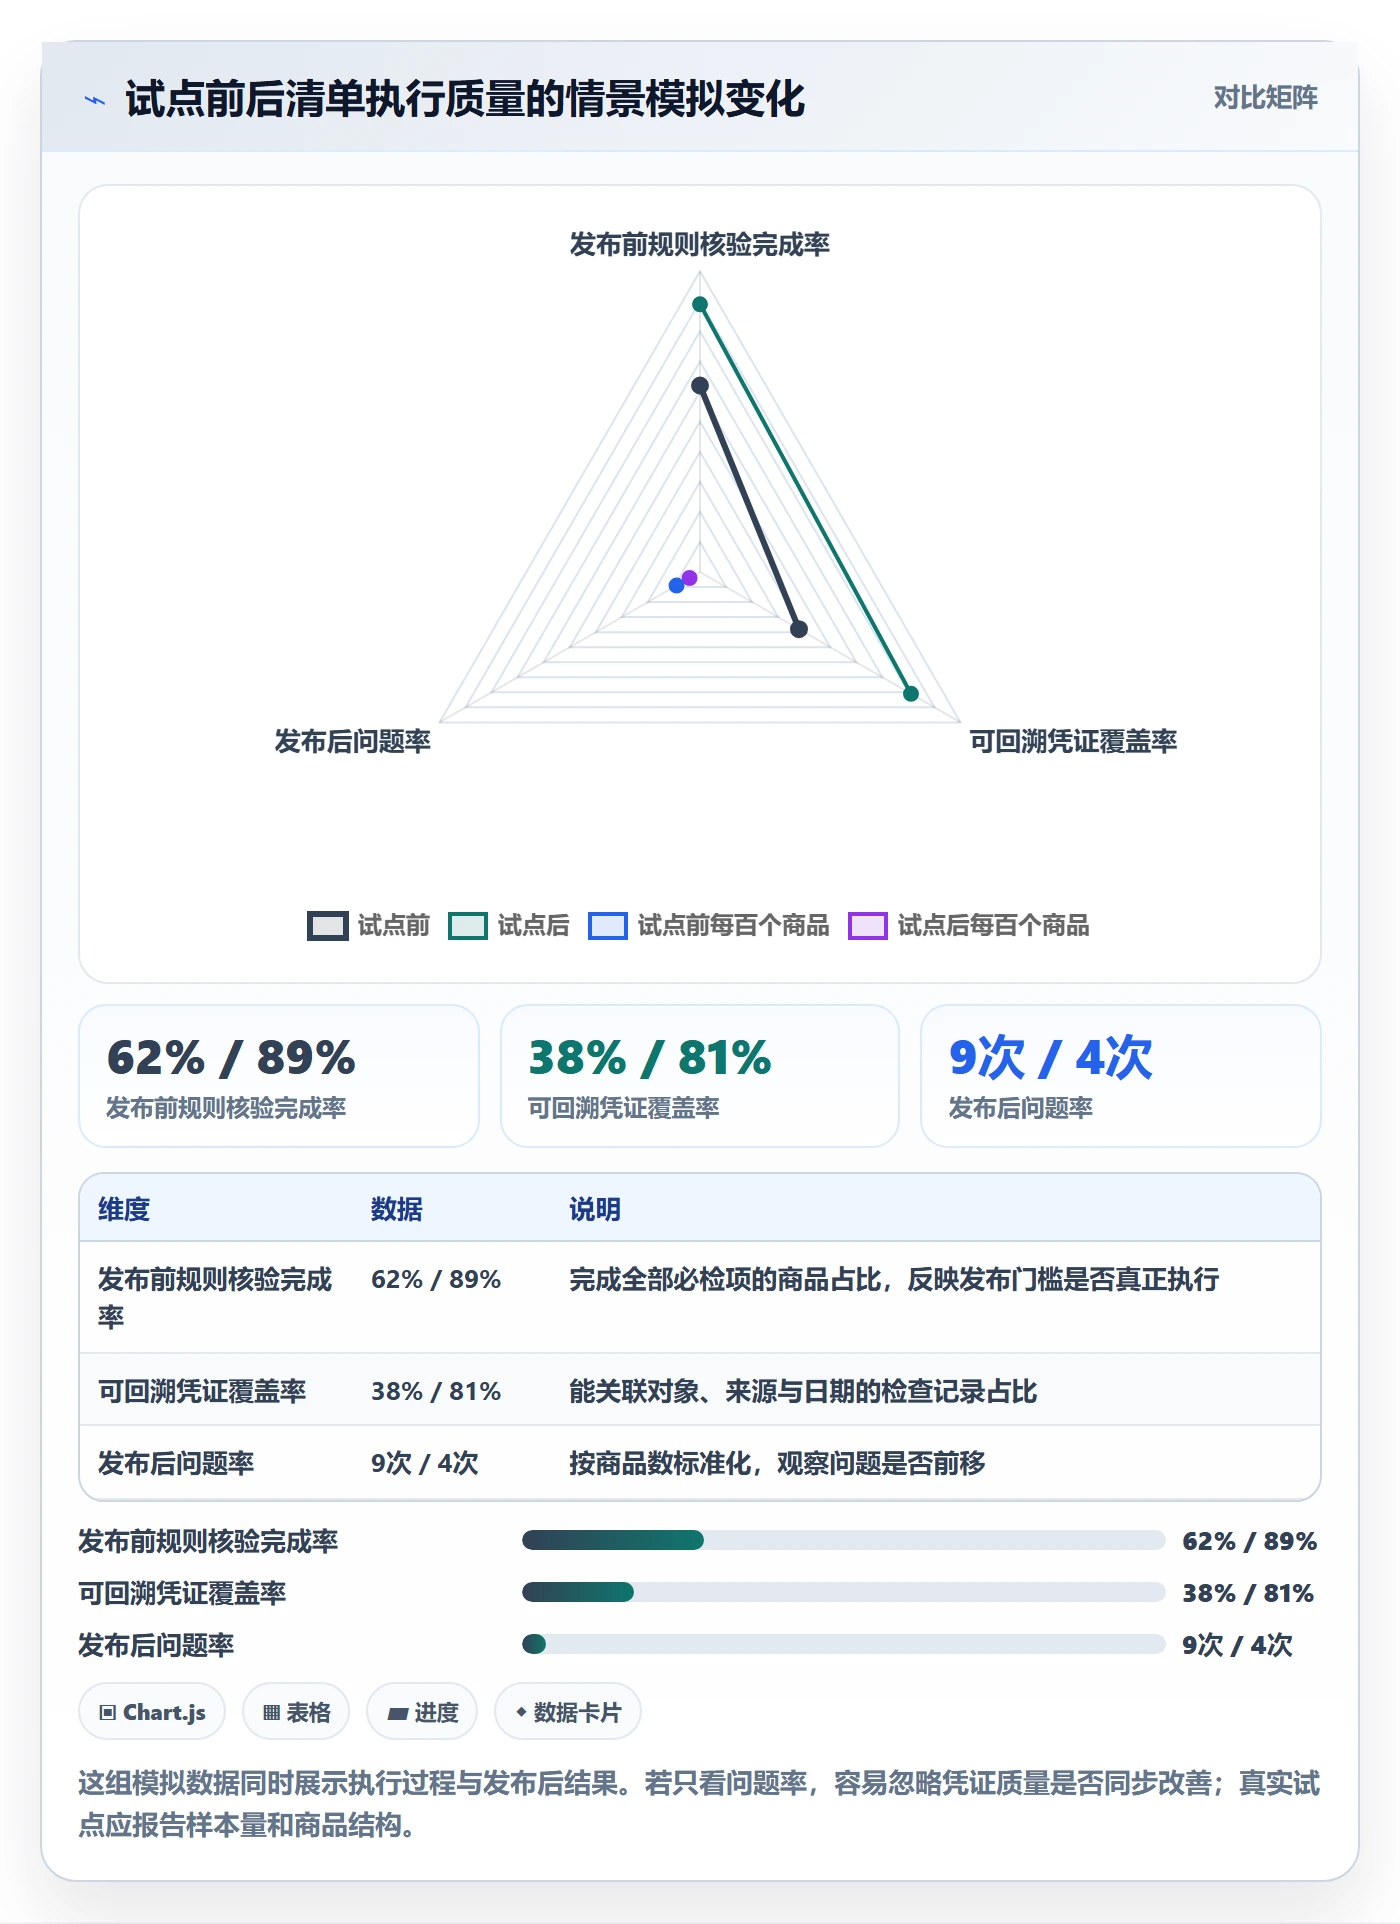Click the 表格 chip
The height and width of the screenshot is (1924, 1400).
point(296,1712)
